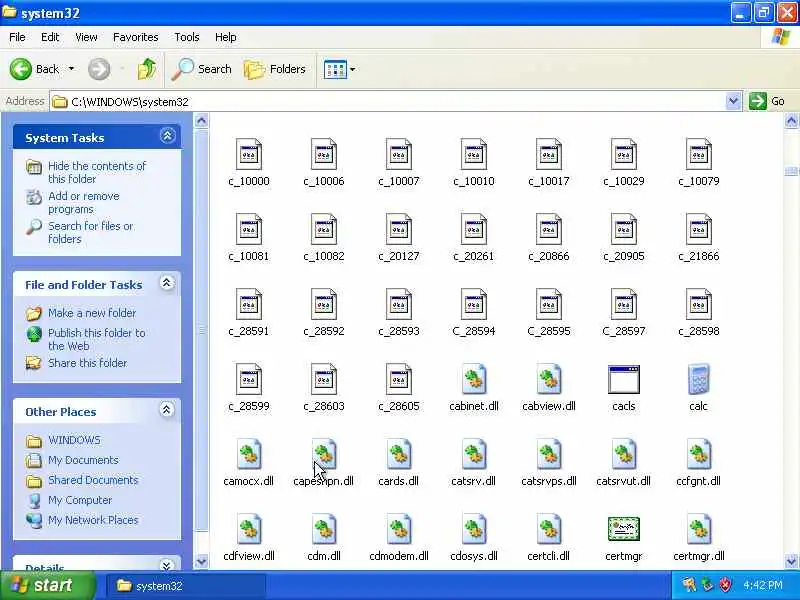Select the ccfgnt.dll file icon
The width and height of the screenshot is (800, 600).
coord(698,455)
